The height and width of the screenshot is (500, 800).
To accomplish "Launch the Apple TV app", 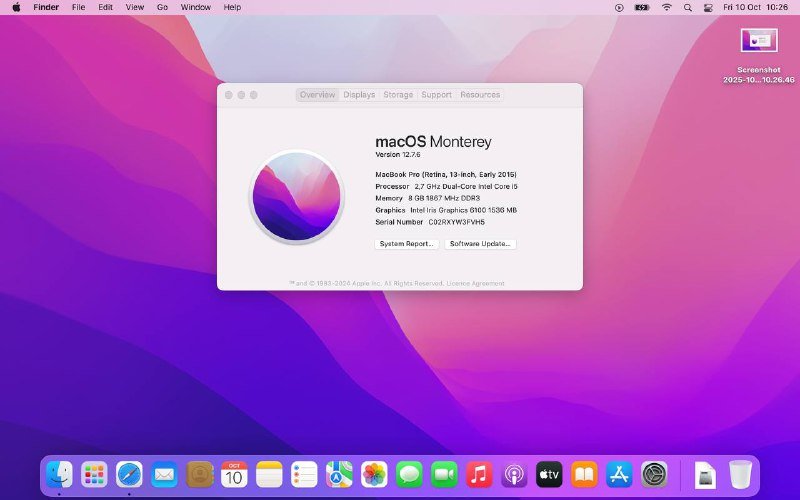I will coord(549,474).
